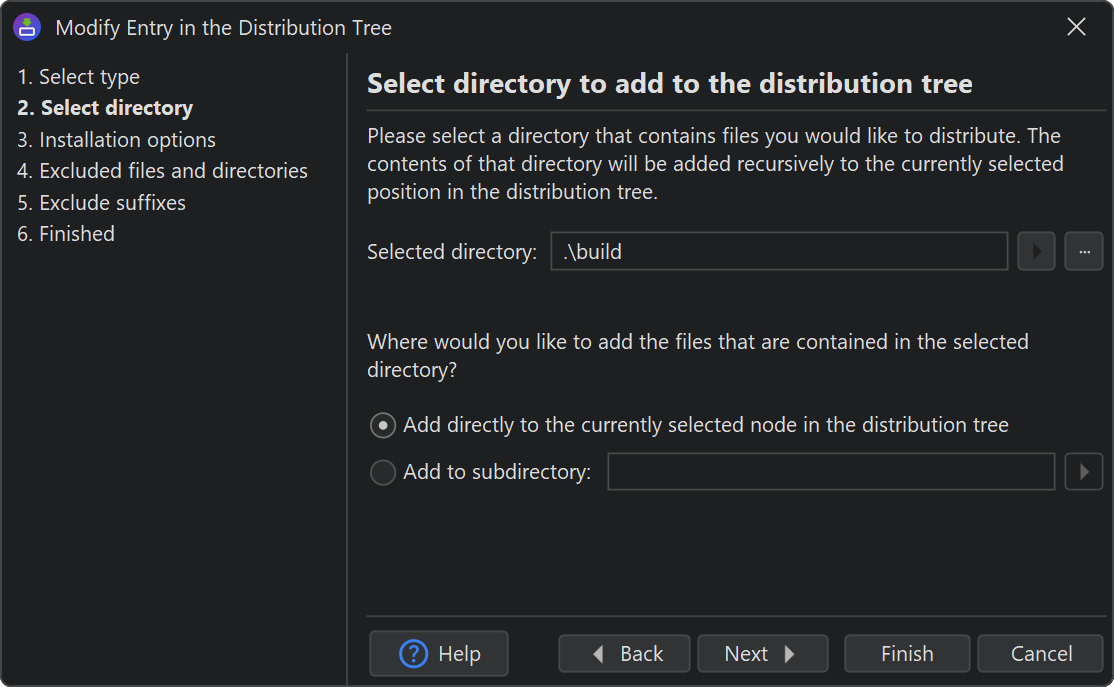Image resolution: width=1114 pixels, height=687 pixels.
Task: Click in the Selected directory text field
Action: [x=778, y=252]
